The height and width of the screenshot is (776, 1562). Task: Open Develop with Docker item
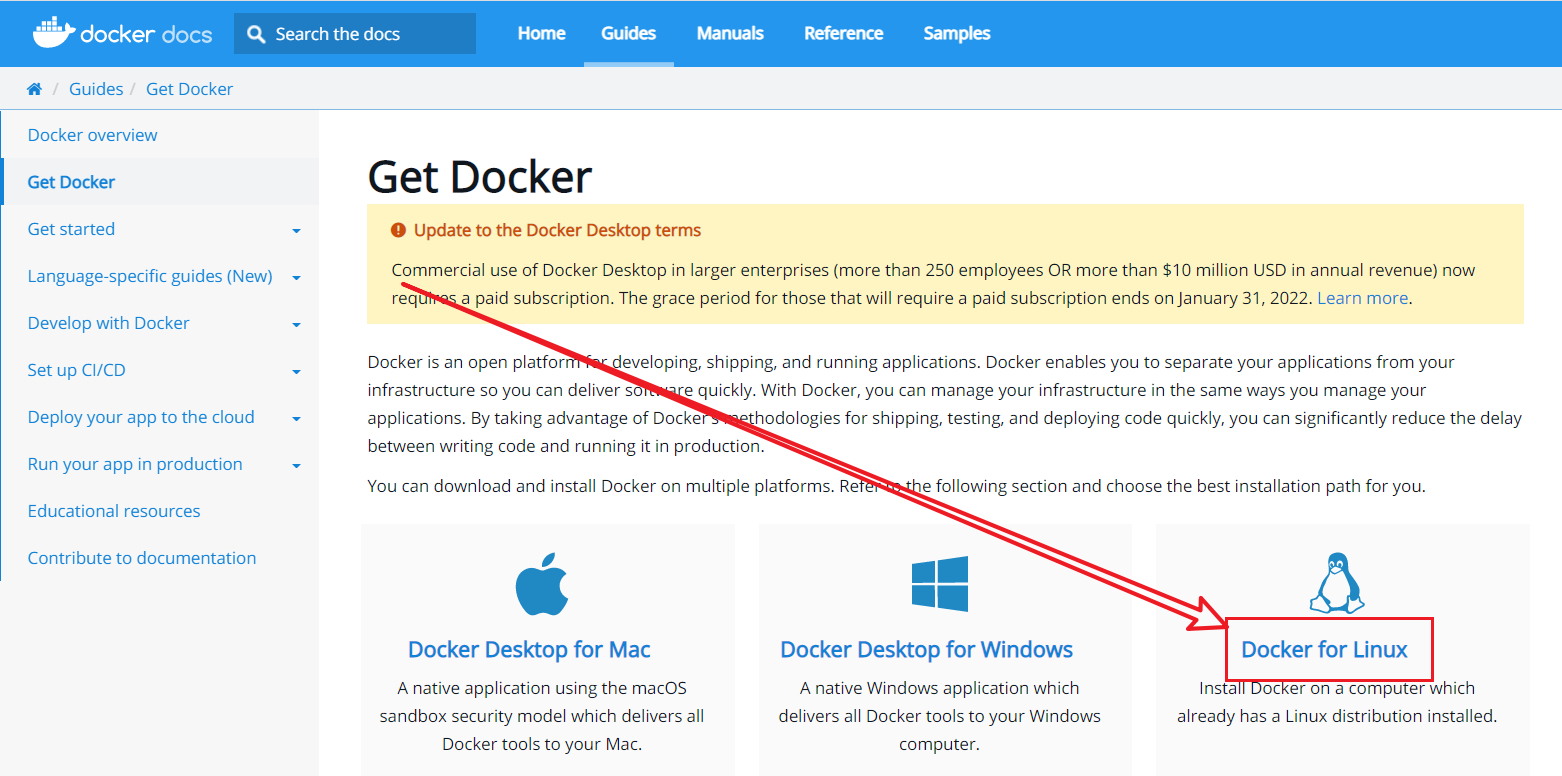[x=109, y=323]
